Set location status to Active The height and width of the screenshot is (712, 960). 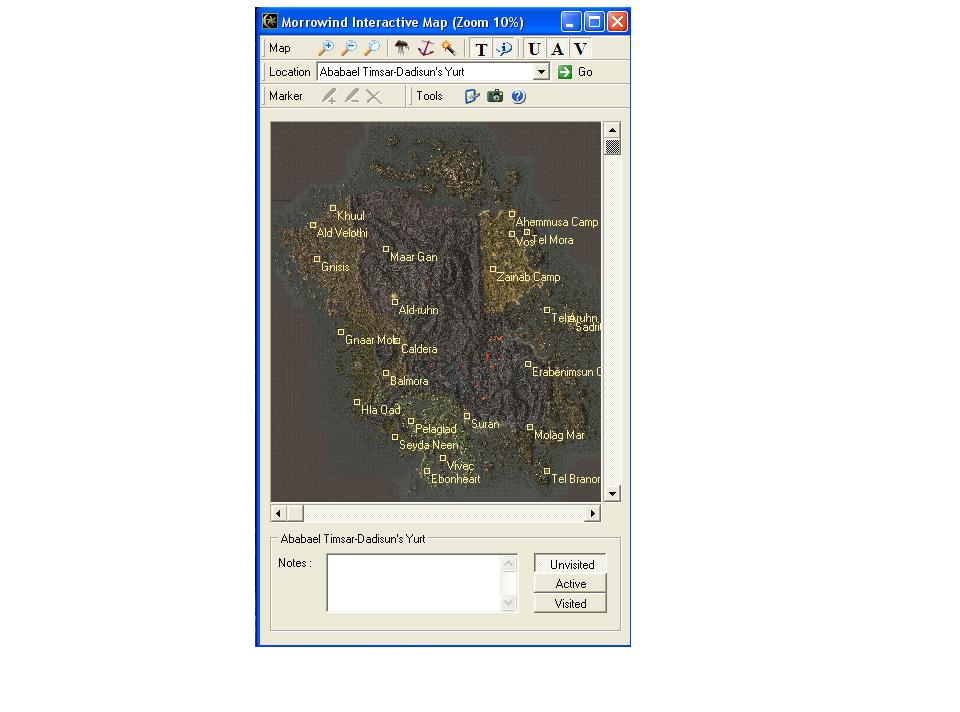(x=570, y=584)
